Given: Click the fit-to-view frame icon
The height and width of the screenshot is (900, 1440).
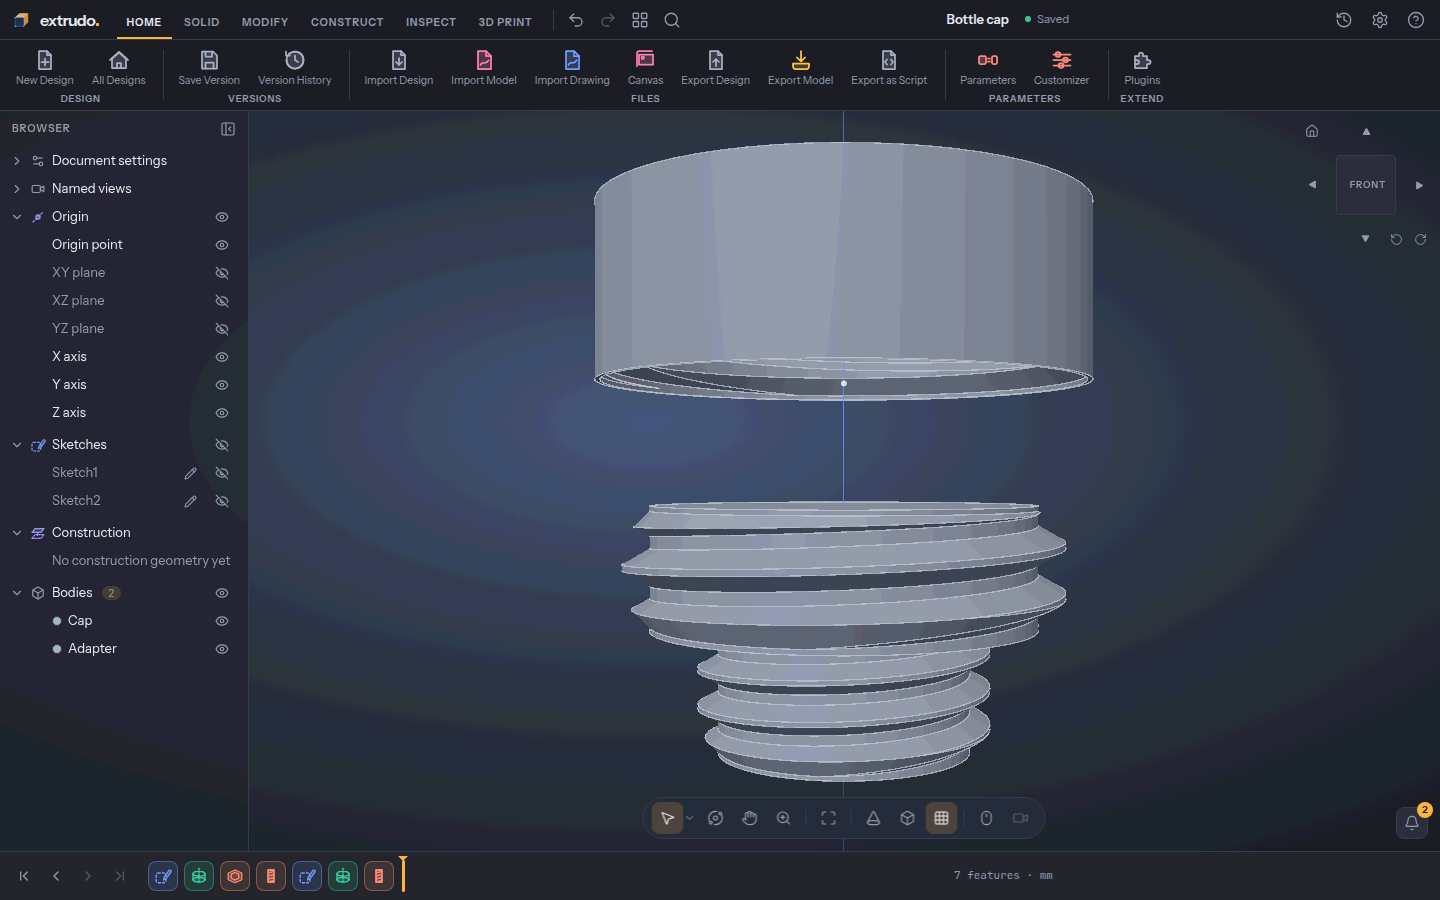Looking at the screenshot, I should click(828, 818).
